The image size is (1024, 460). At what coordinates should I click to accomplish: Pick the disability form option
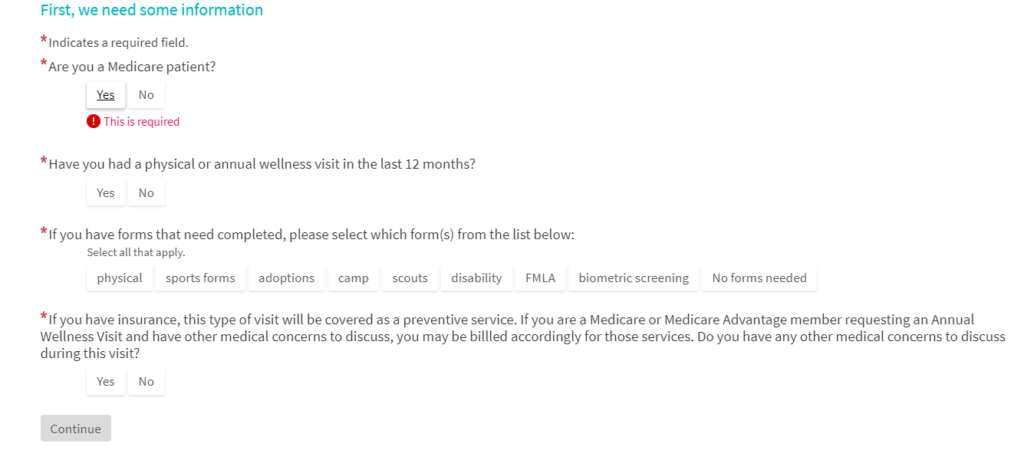(x=476, y=278)
